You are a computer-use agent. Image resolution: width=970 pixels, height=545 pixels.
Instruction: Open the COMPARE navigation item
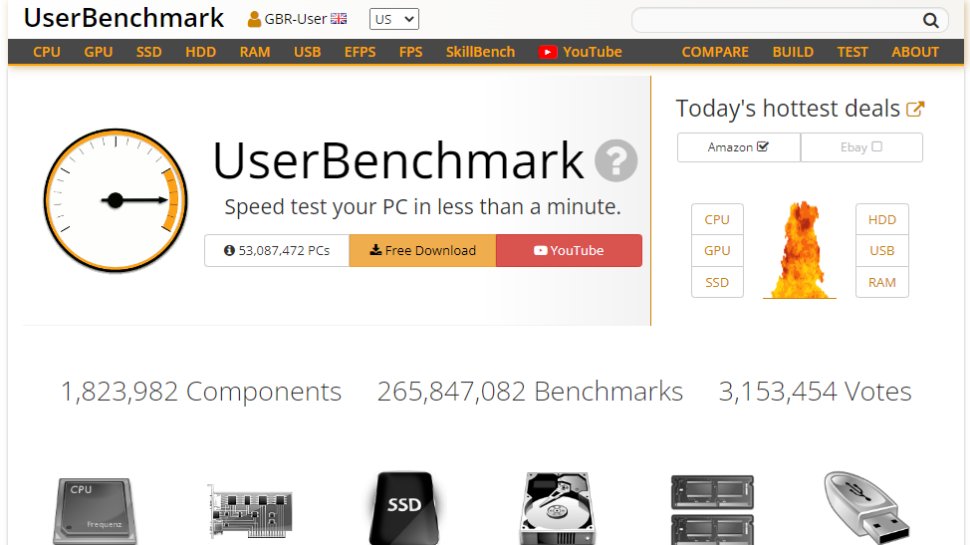(715, 52)
